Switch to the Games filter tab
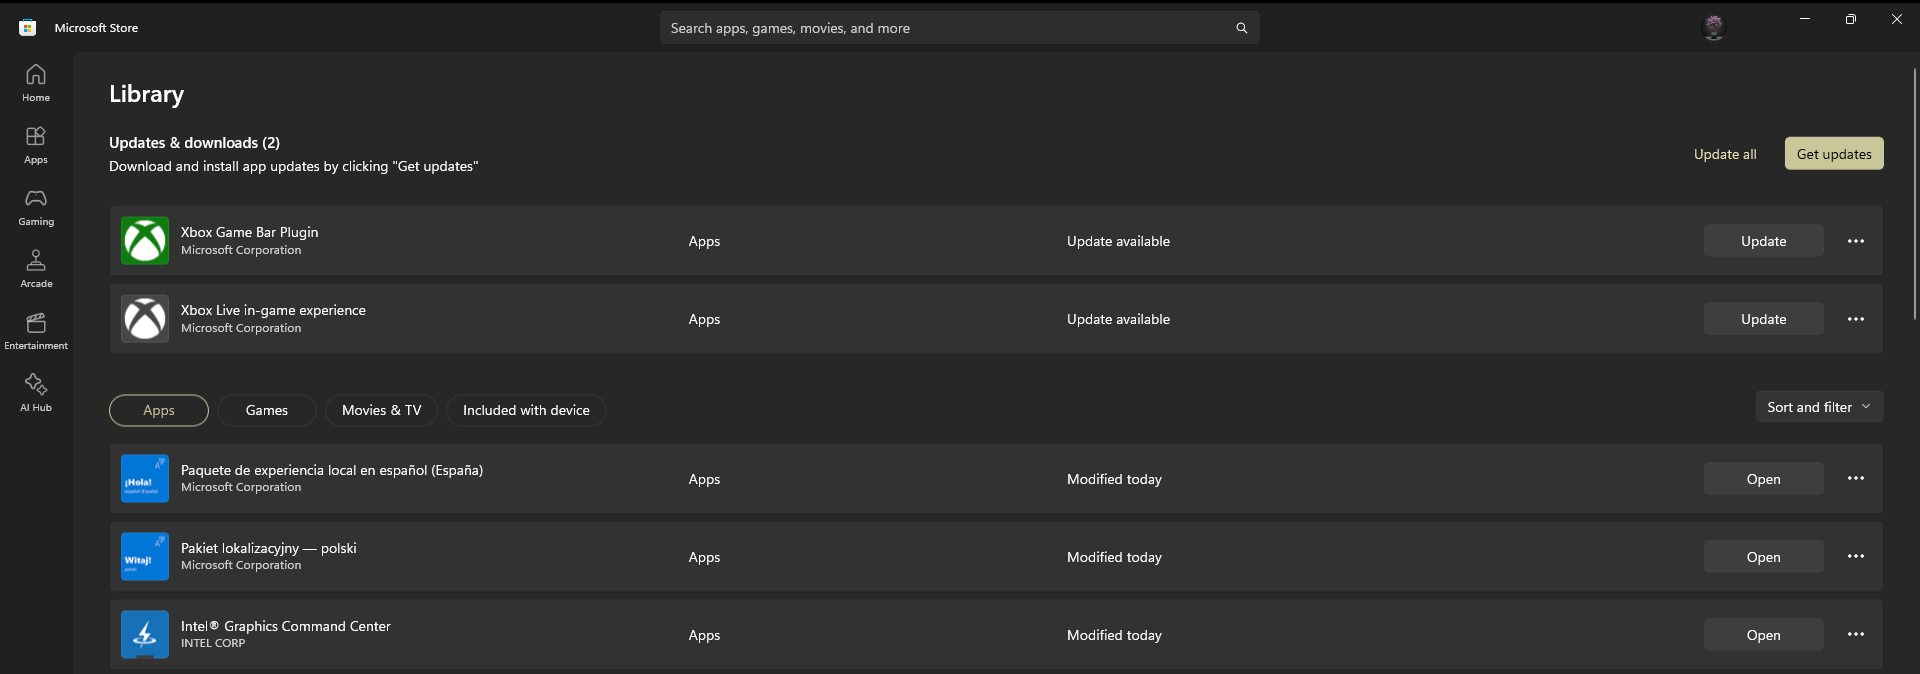Image resolution: width=1920 pixels, height=674 pixels. pos(267,410)
